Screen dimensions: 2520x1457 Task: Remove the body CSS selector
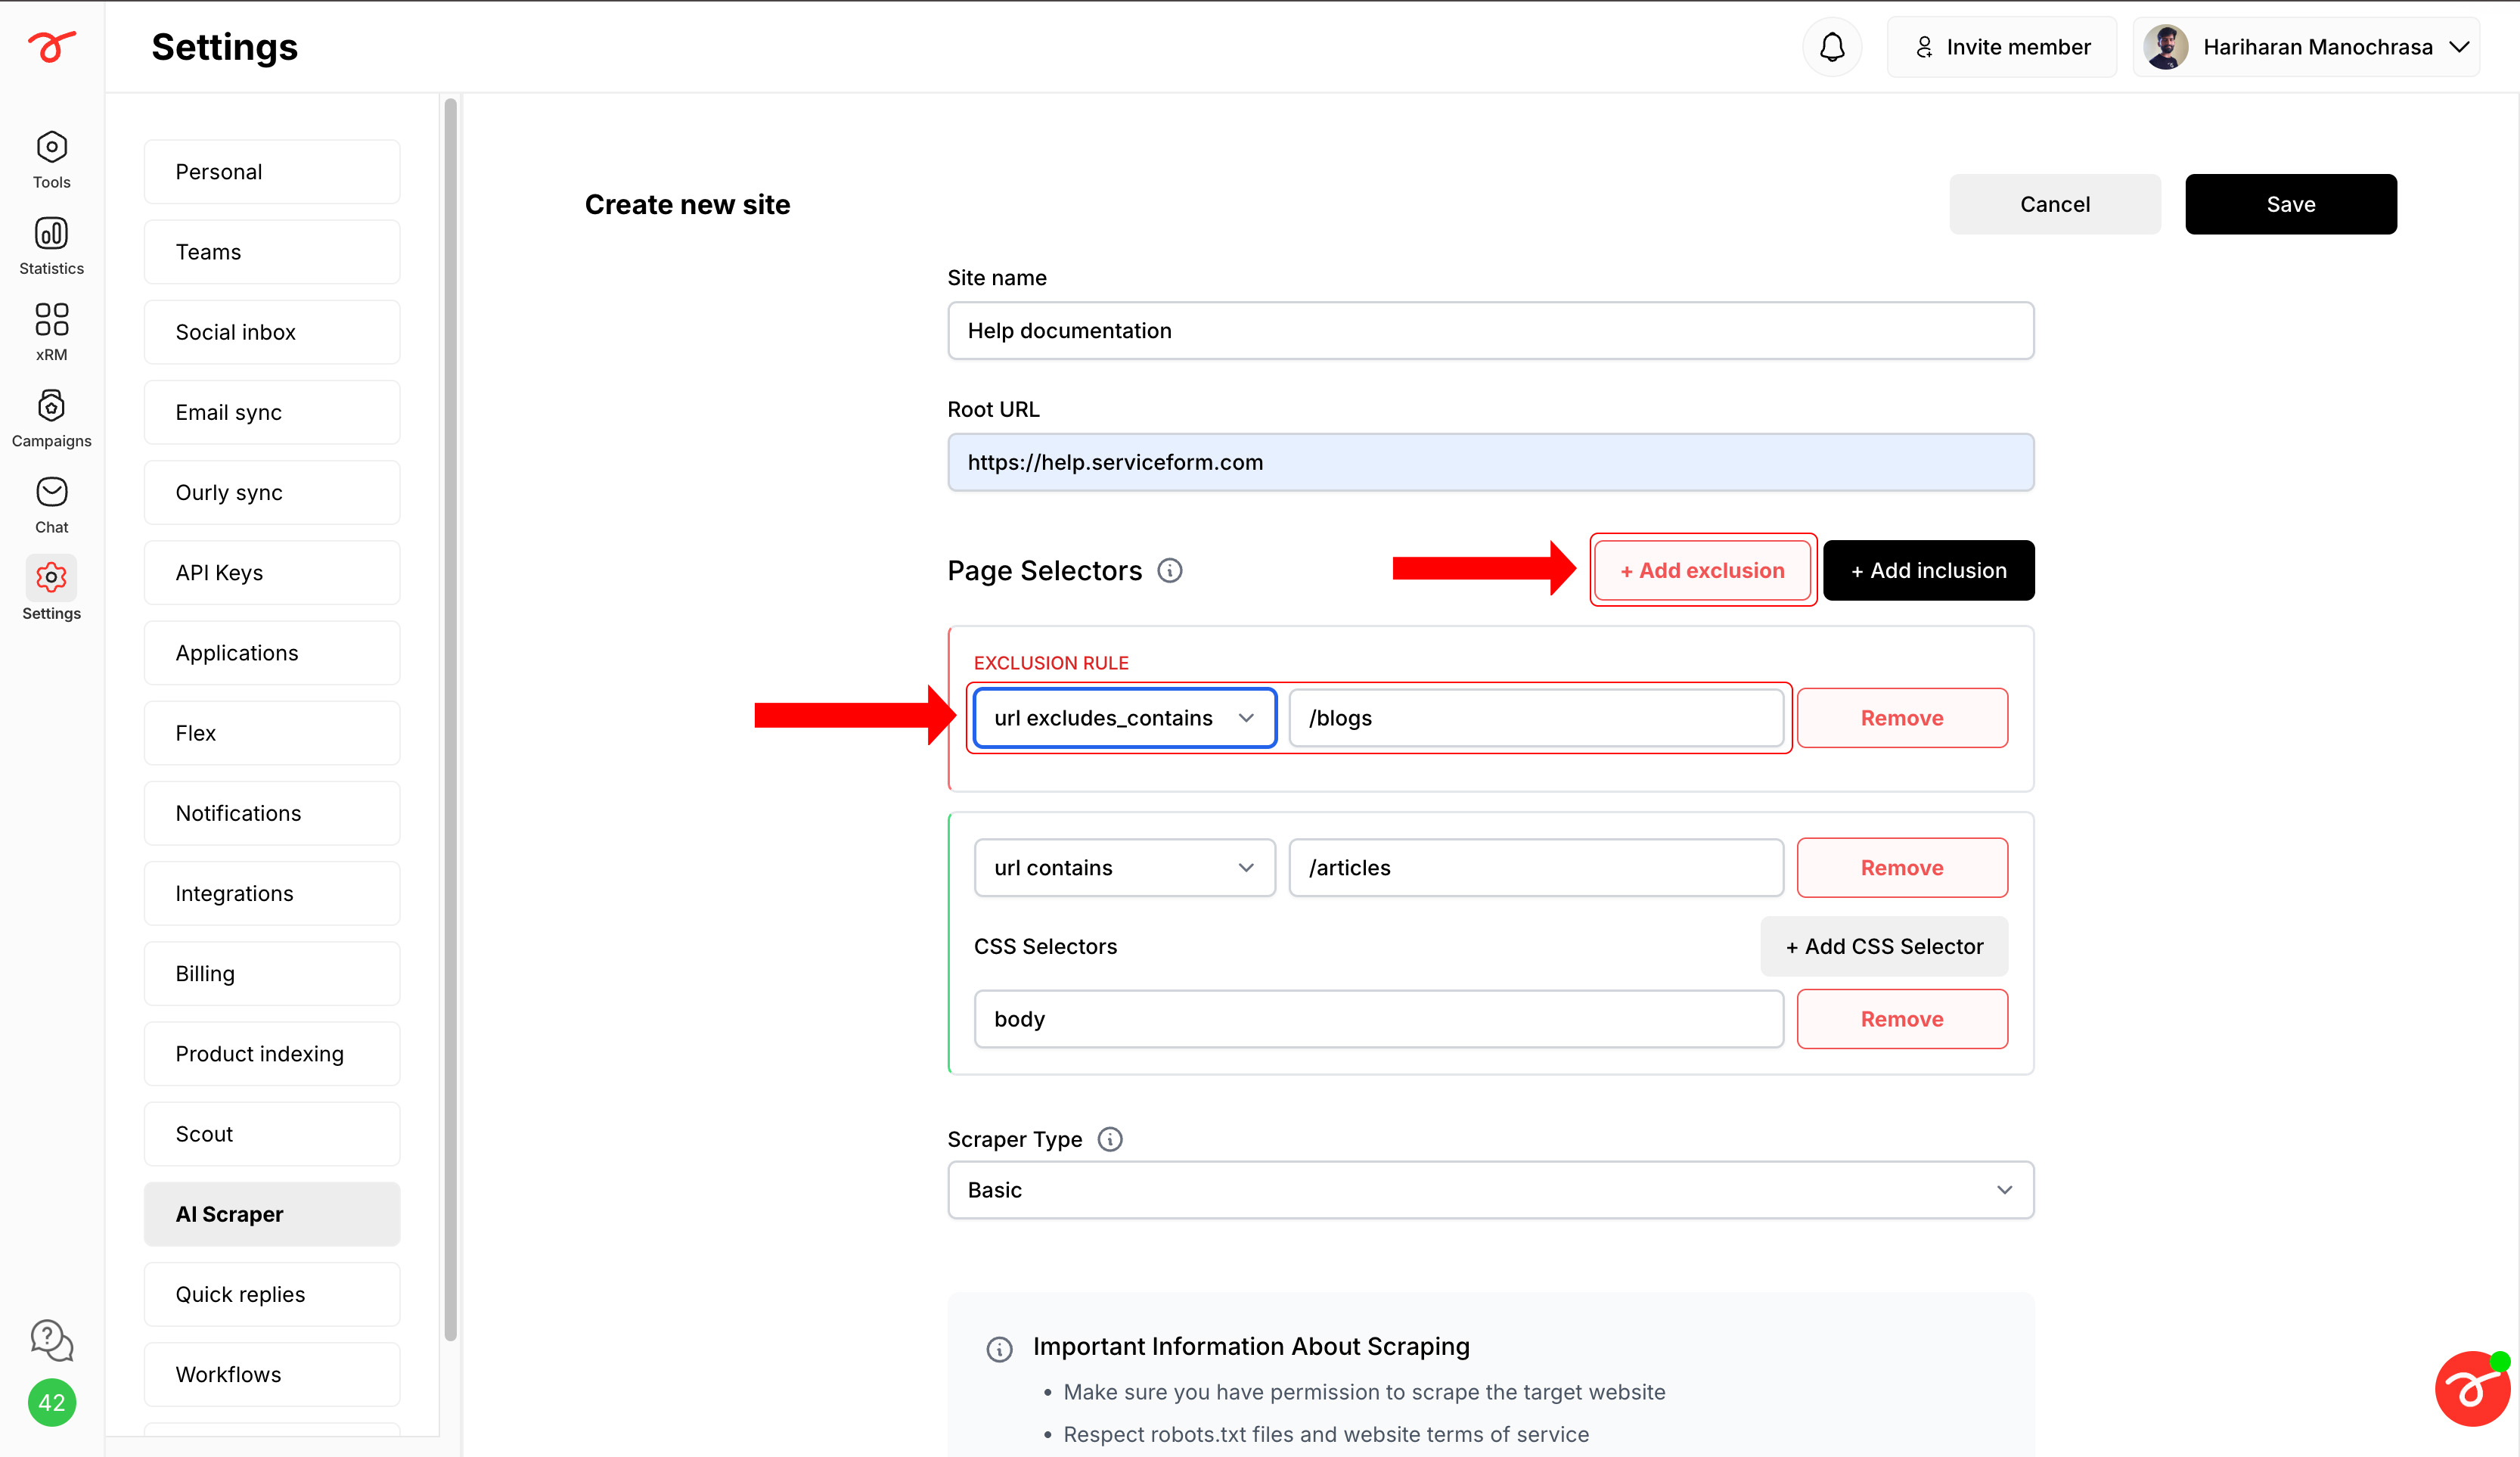(x=1901, y=1018)
